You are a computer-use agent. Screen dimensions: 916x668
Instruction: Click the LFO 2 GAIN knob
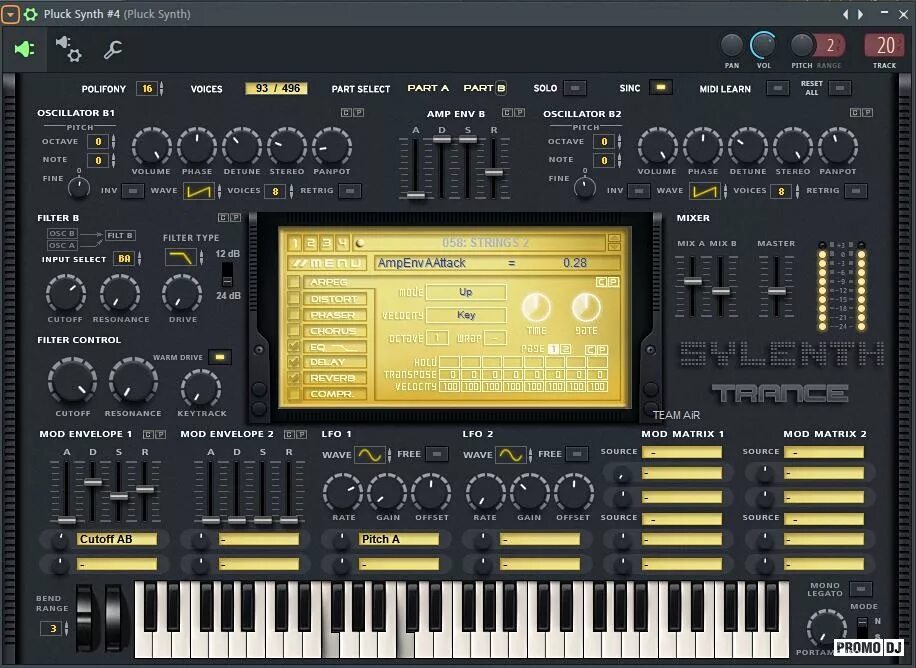click(x=529, y=493)
